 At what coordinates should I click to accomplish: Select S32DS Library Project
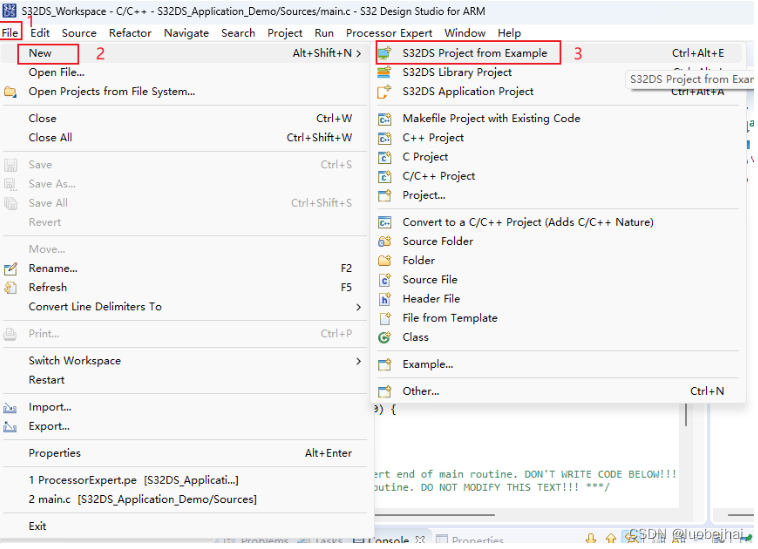(x=558, y=72)
